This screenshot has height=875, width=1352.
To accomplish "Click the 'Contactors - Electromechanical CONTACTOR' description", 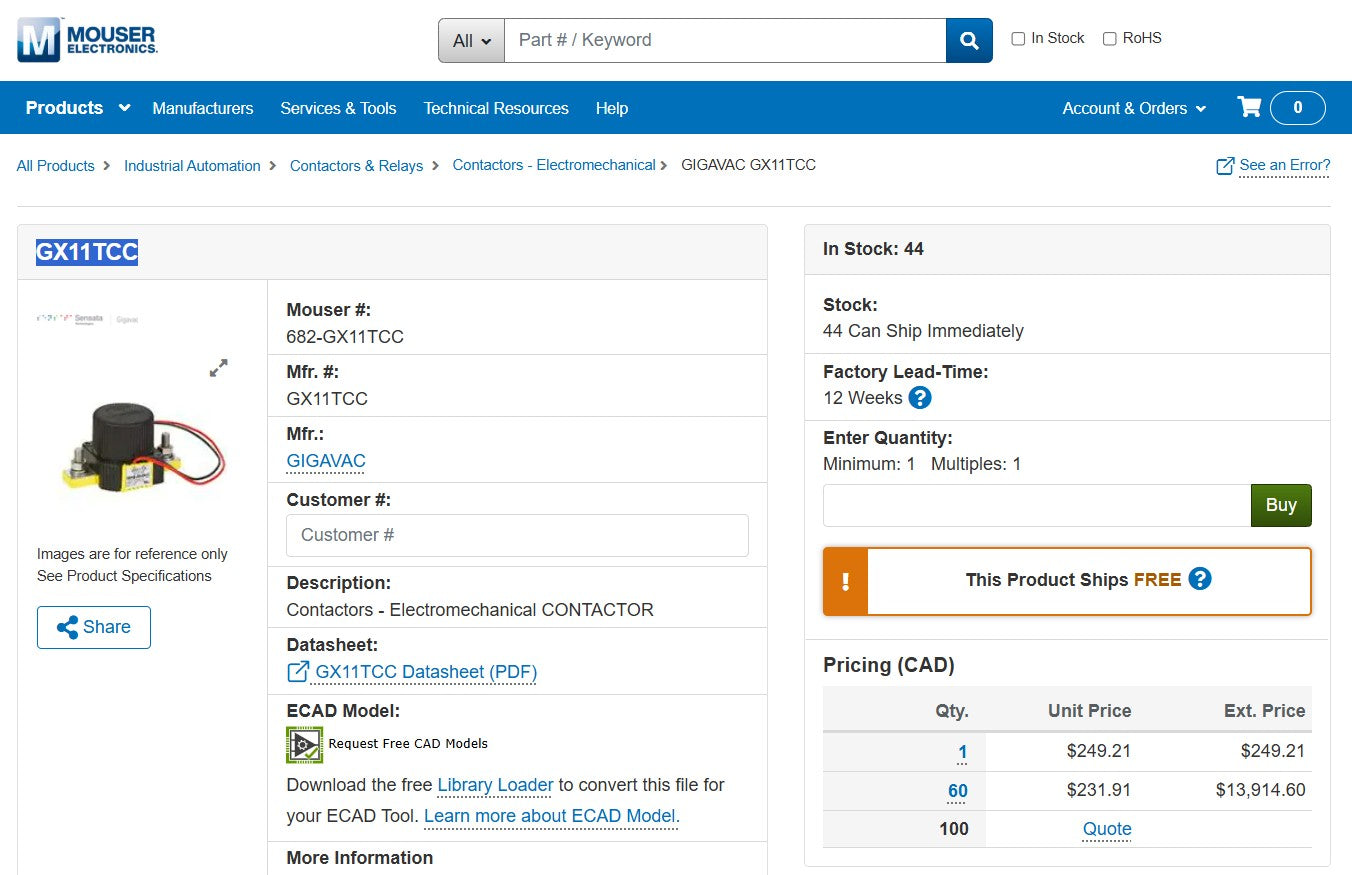I will pyautogui.click(x=470, y=610).
